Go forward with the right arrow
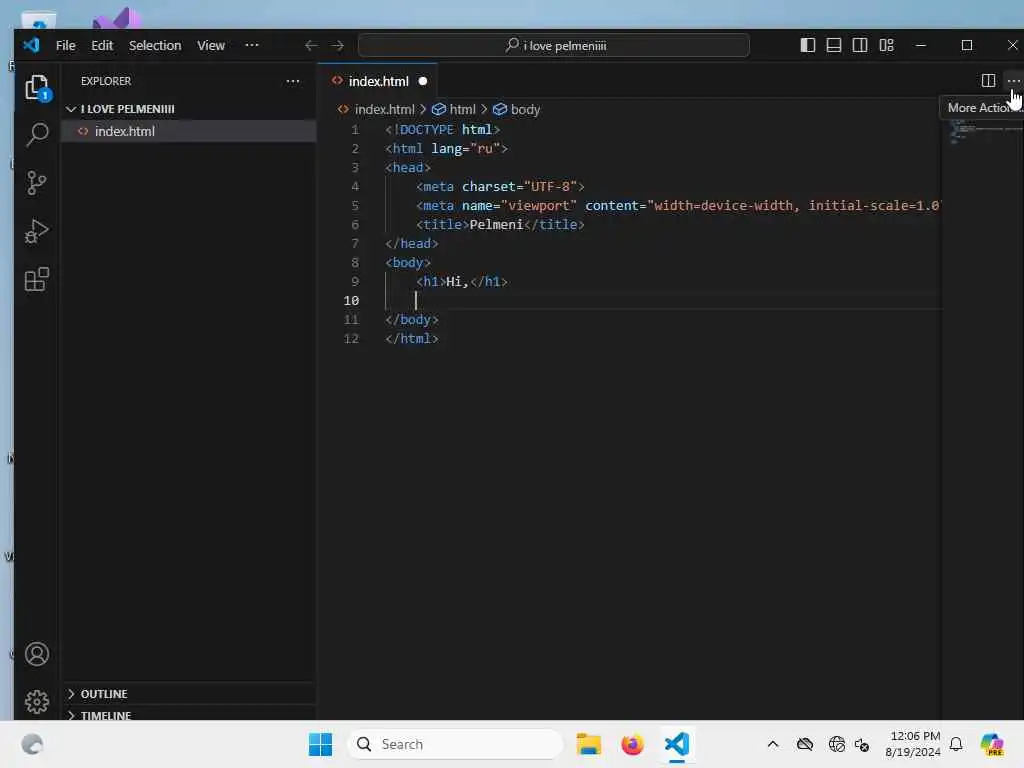The height and width of the screenshot is (768, 1024). (x=338, y=45)
